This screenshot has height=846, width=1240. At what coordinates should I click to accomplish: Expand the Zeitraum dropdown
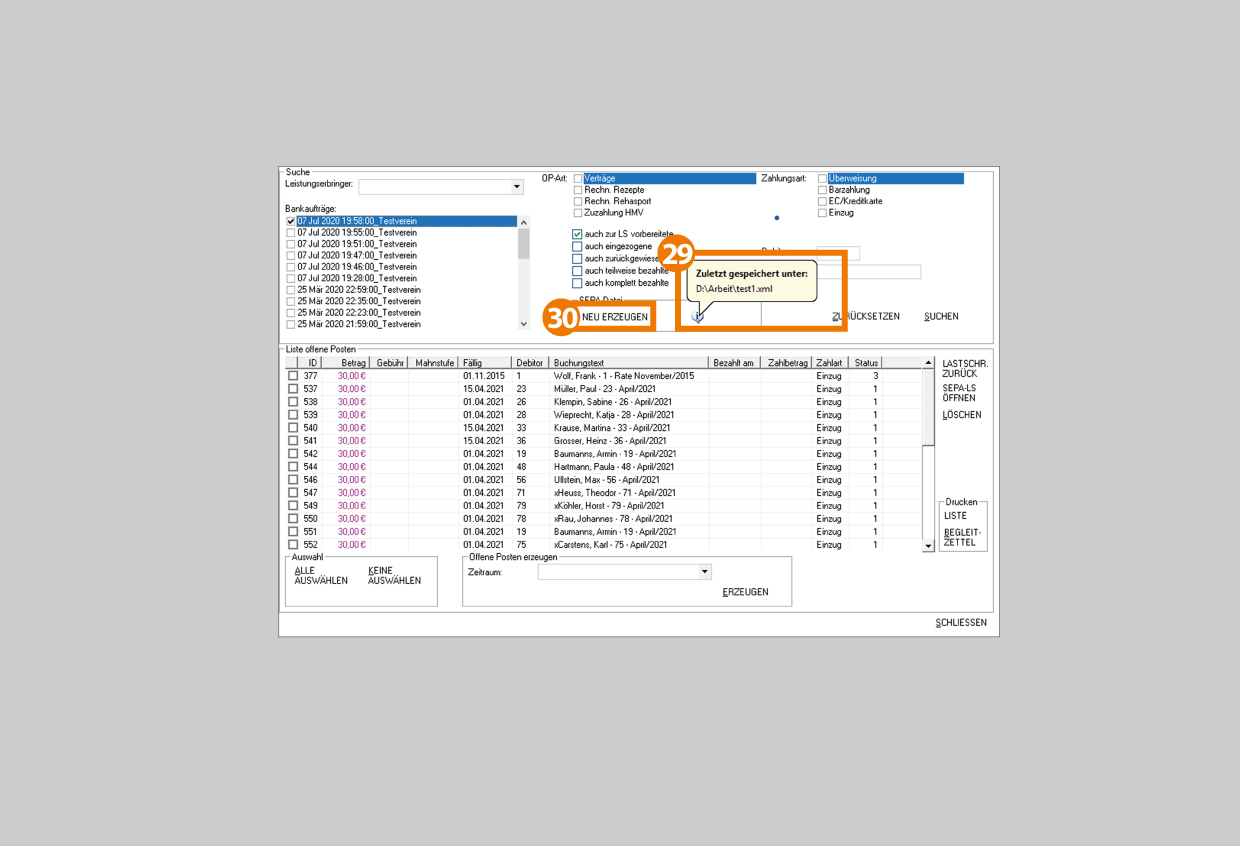704,573
